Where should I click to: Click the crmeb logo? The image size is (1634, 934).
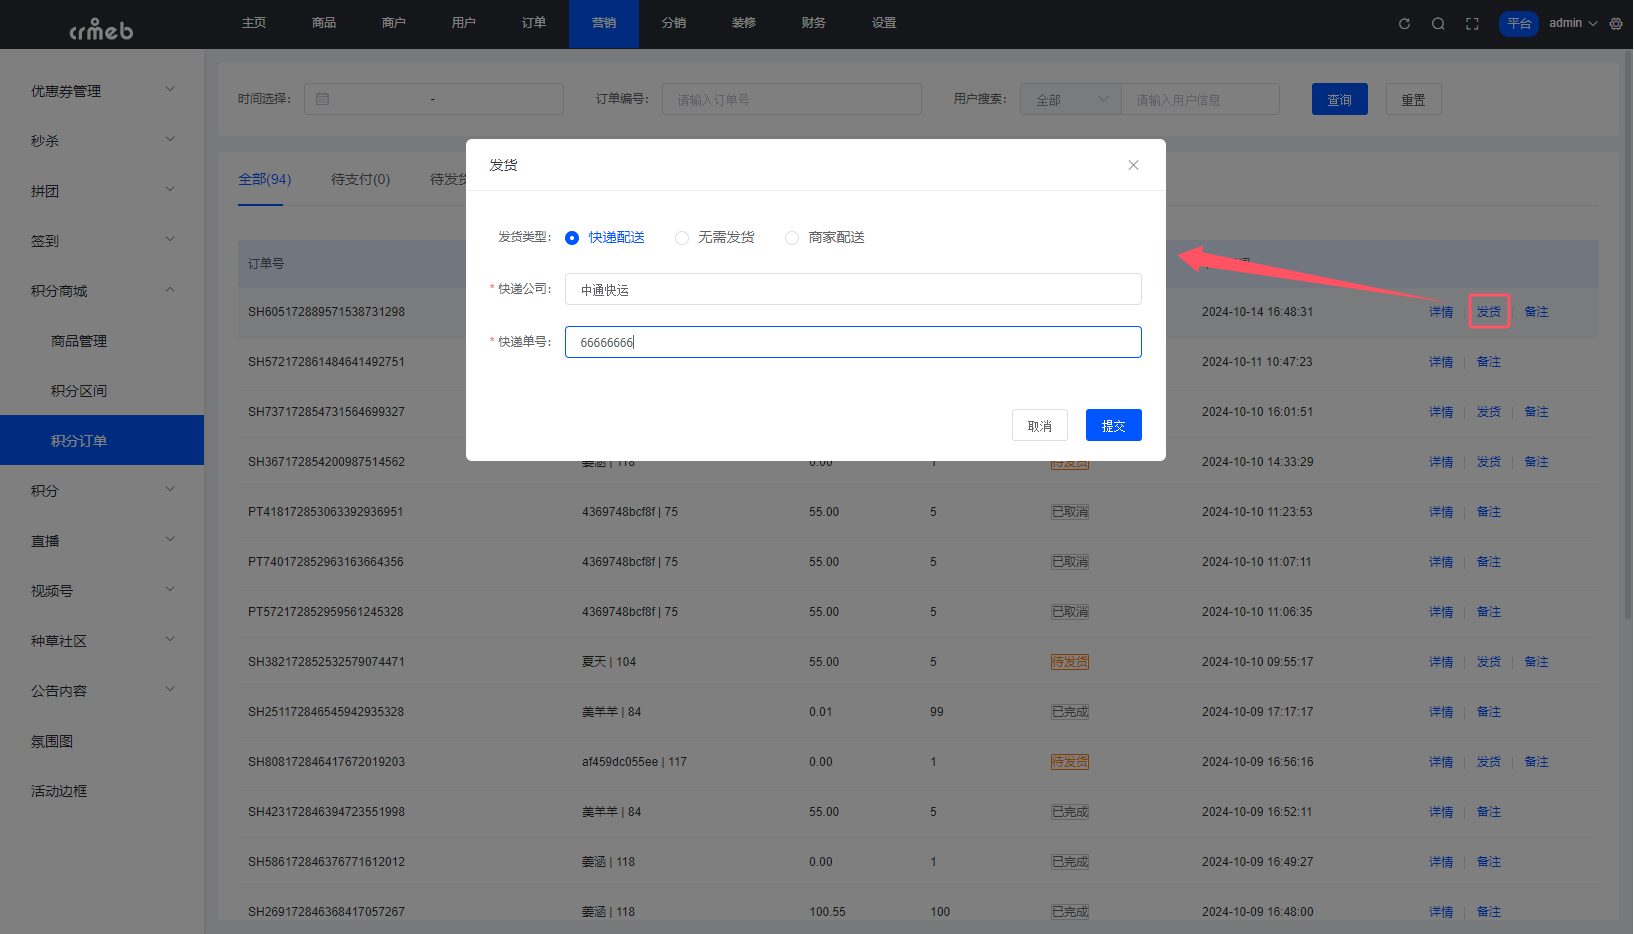(101, 29)
